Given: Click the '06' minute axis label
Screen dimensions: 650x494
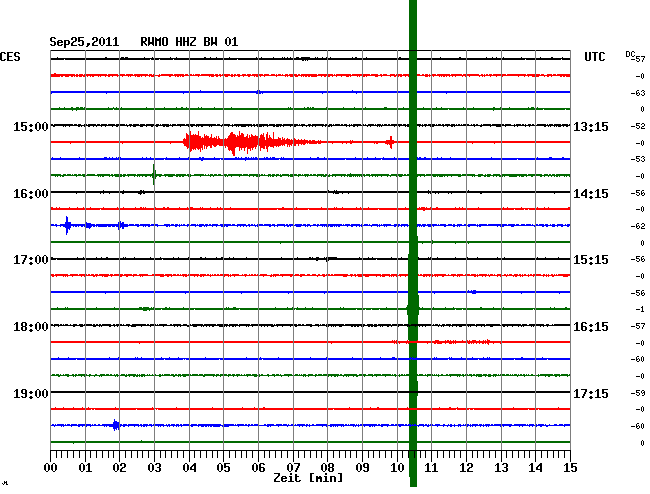Looking at the screenshot, I should (x=258, y=468).
